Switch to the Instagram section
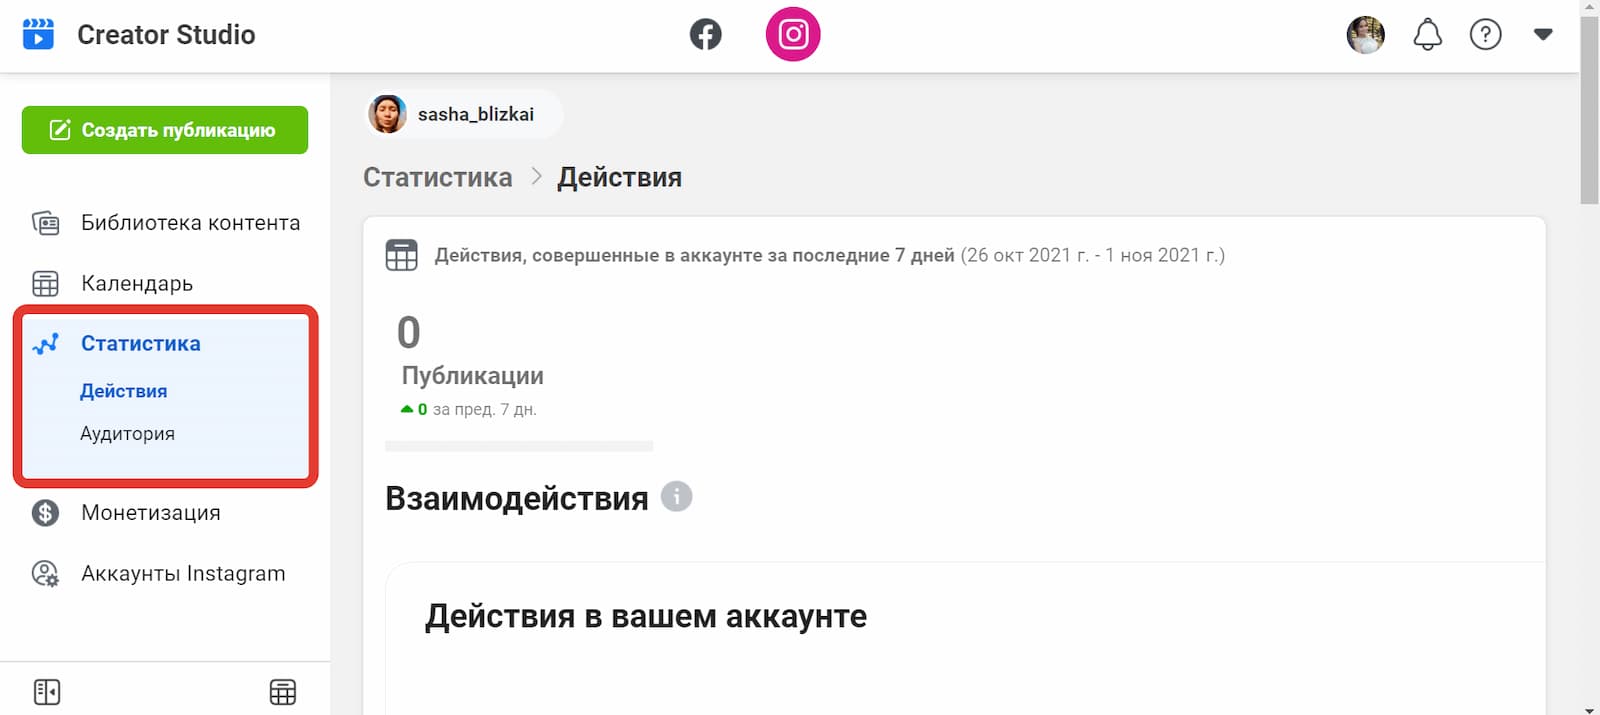This screenshot has height=715, width=1600. [793, 33]
